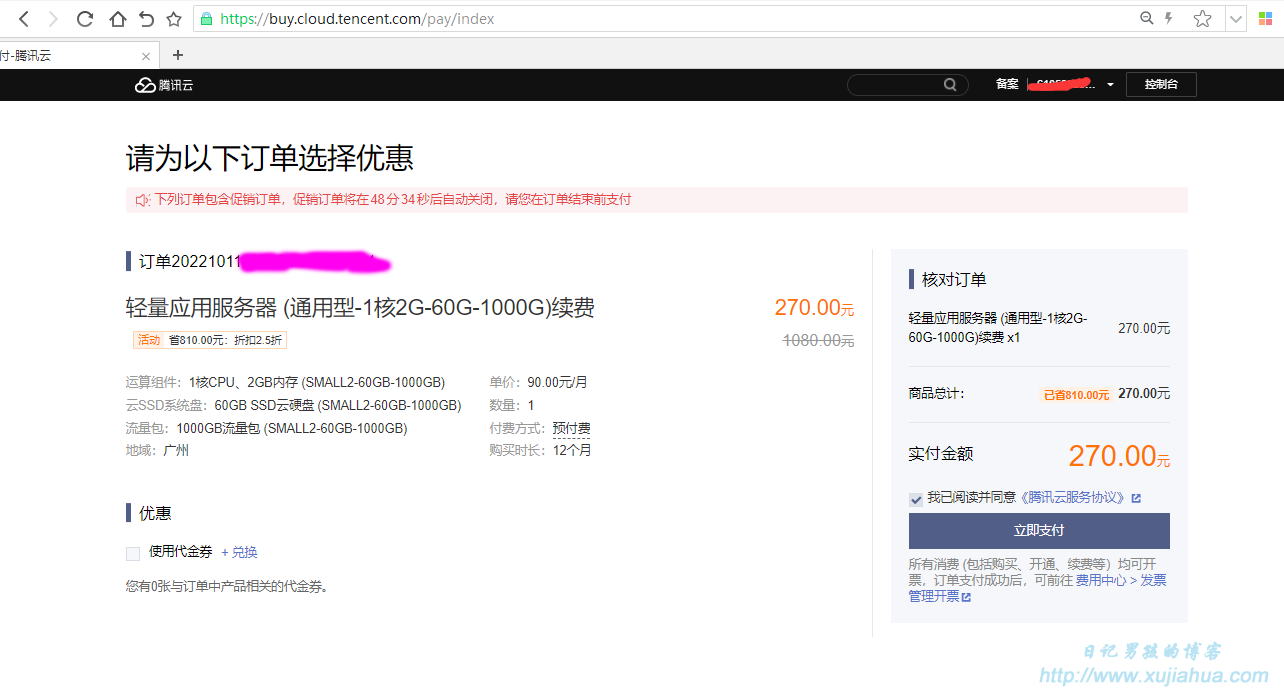Open the browser home page icon
The height and width of the screenshot is (689, 1284).
tap(117, 19)
